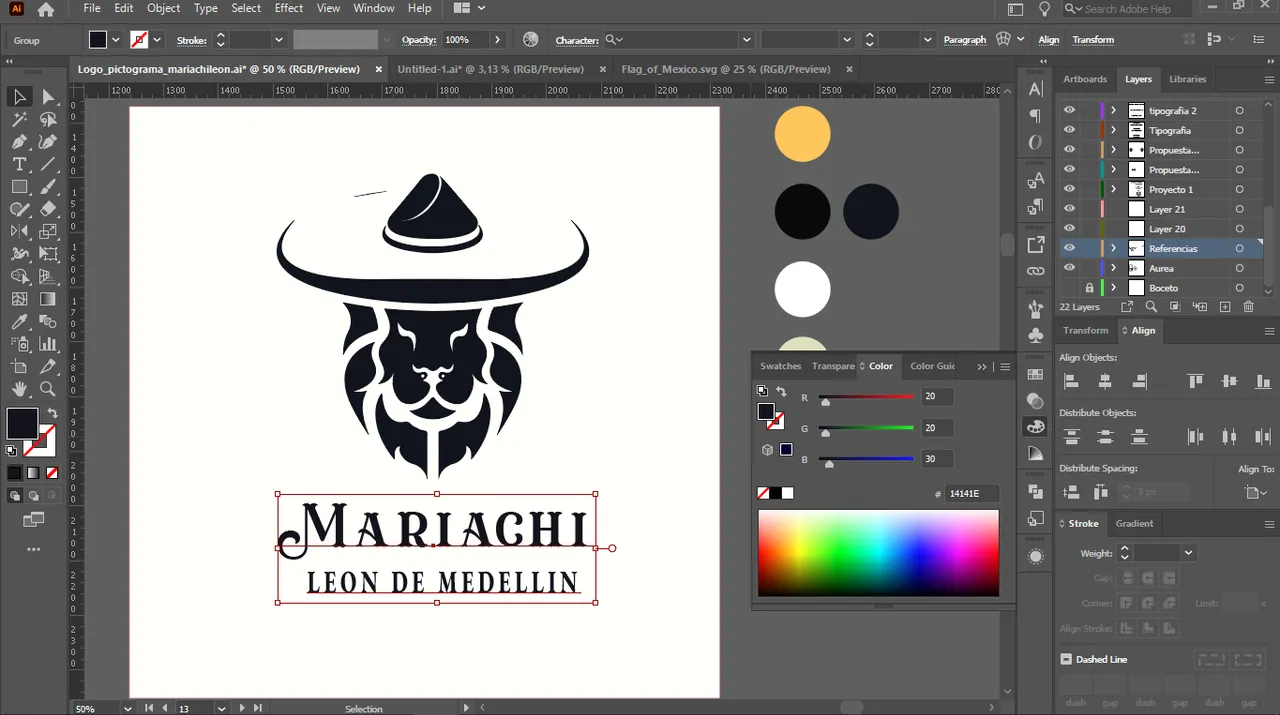1280x715 pixels.
Task: Activate the Hand tool
Action: coord(19,389)
